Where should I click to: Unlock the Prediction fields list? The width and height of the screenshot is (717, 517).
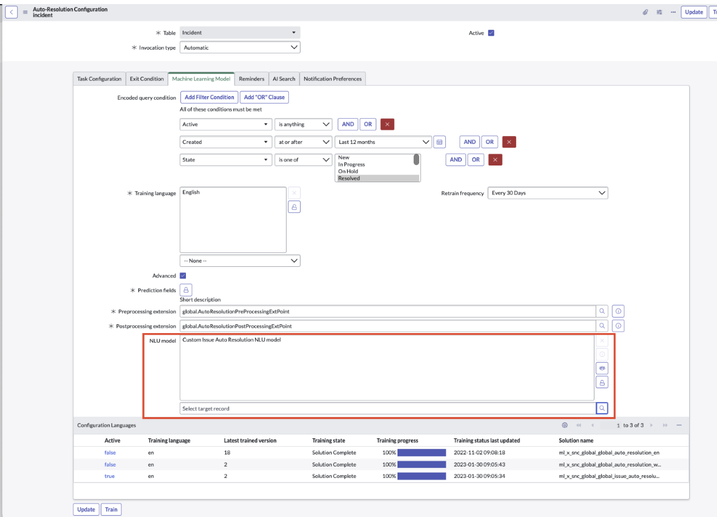pos(186,290)
